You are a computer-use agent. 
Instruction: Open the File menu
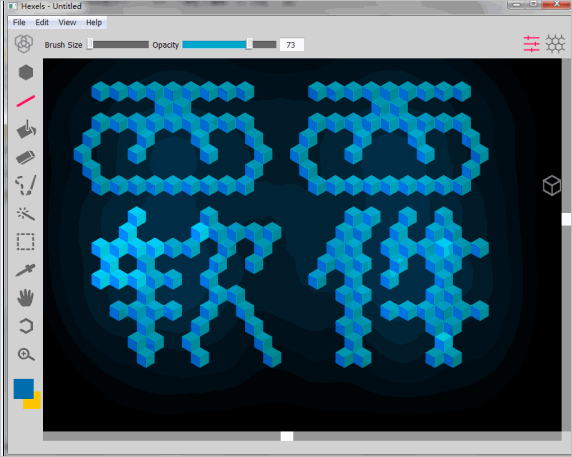click(x=19, y=23)
